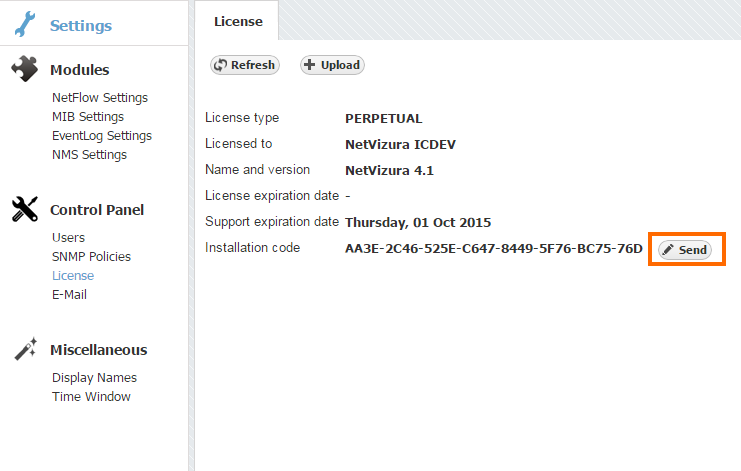Click the Control Panel tools icon
The height and width of the screenshot is (471, 741).
coord(25,209)
